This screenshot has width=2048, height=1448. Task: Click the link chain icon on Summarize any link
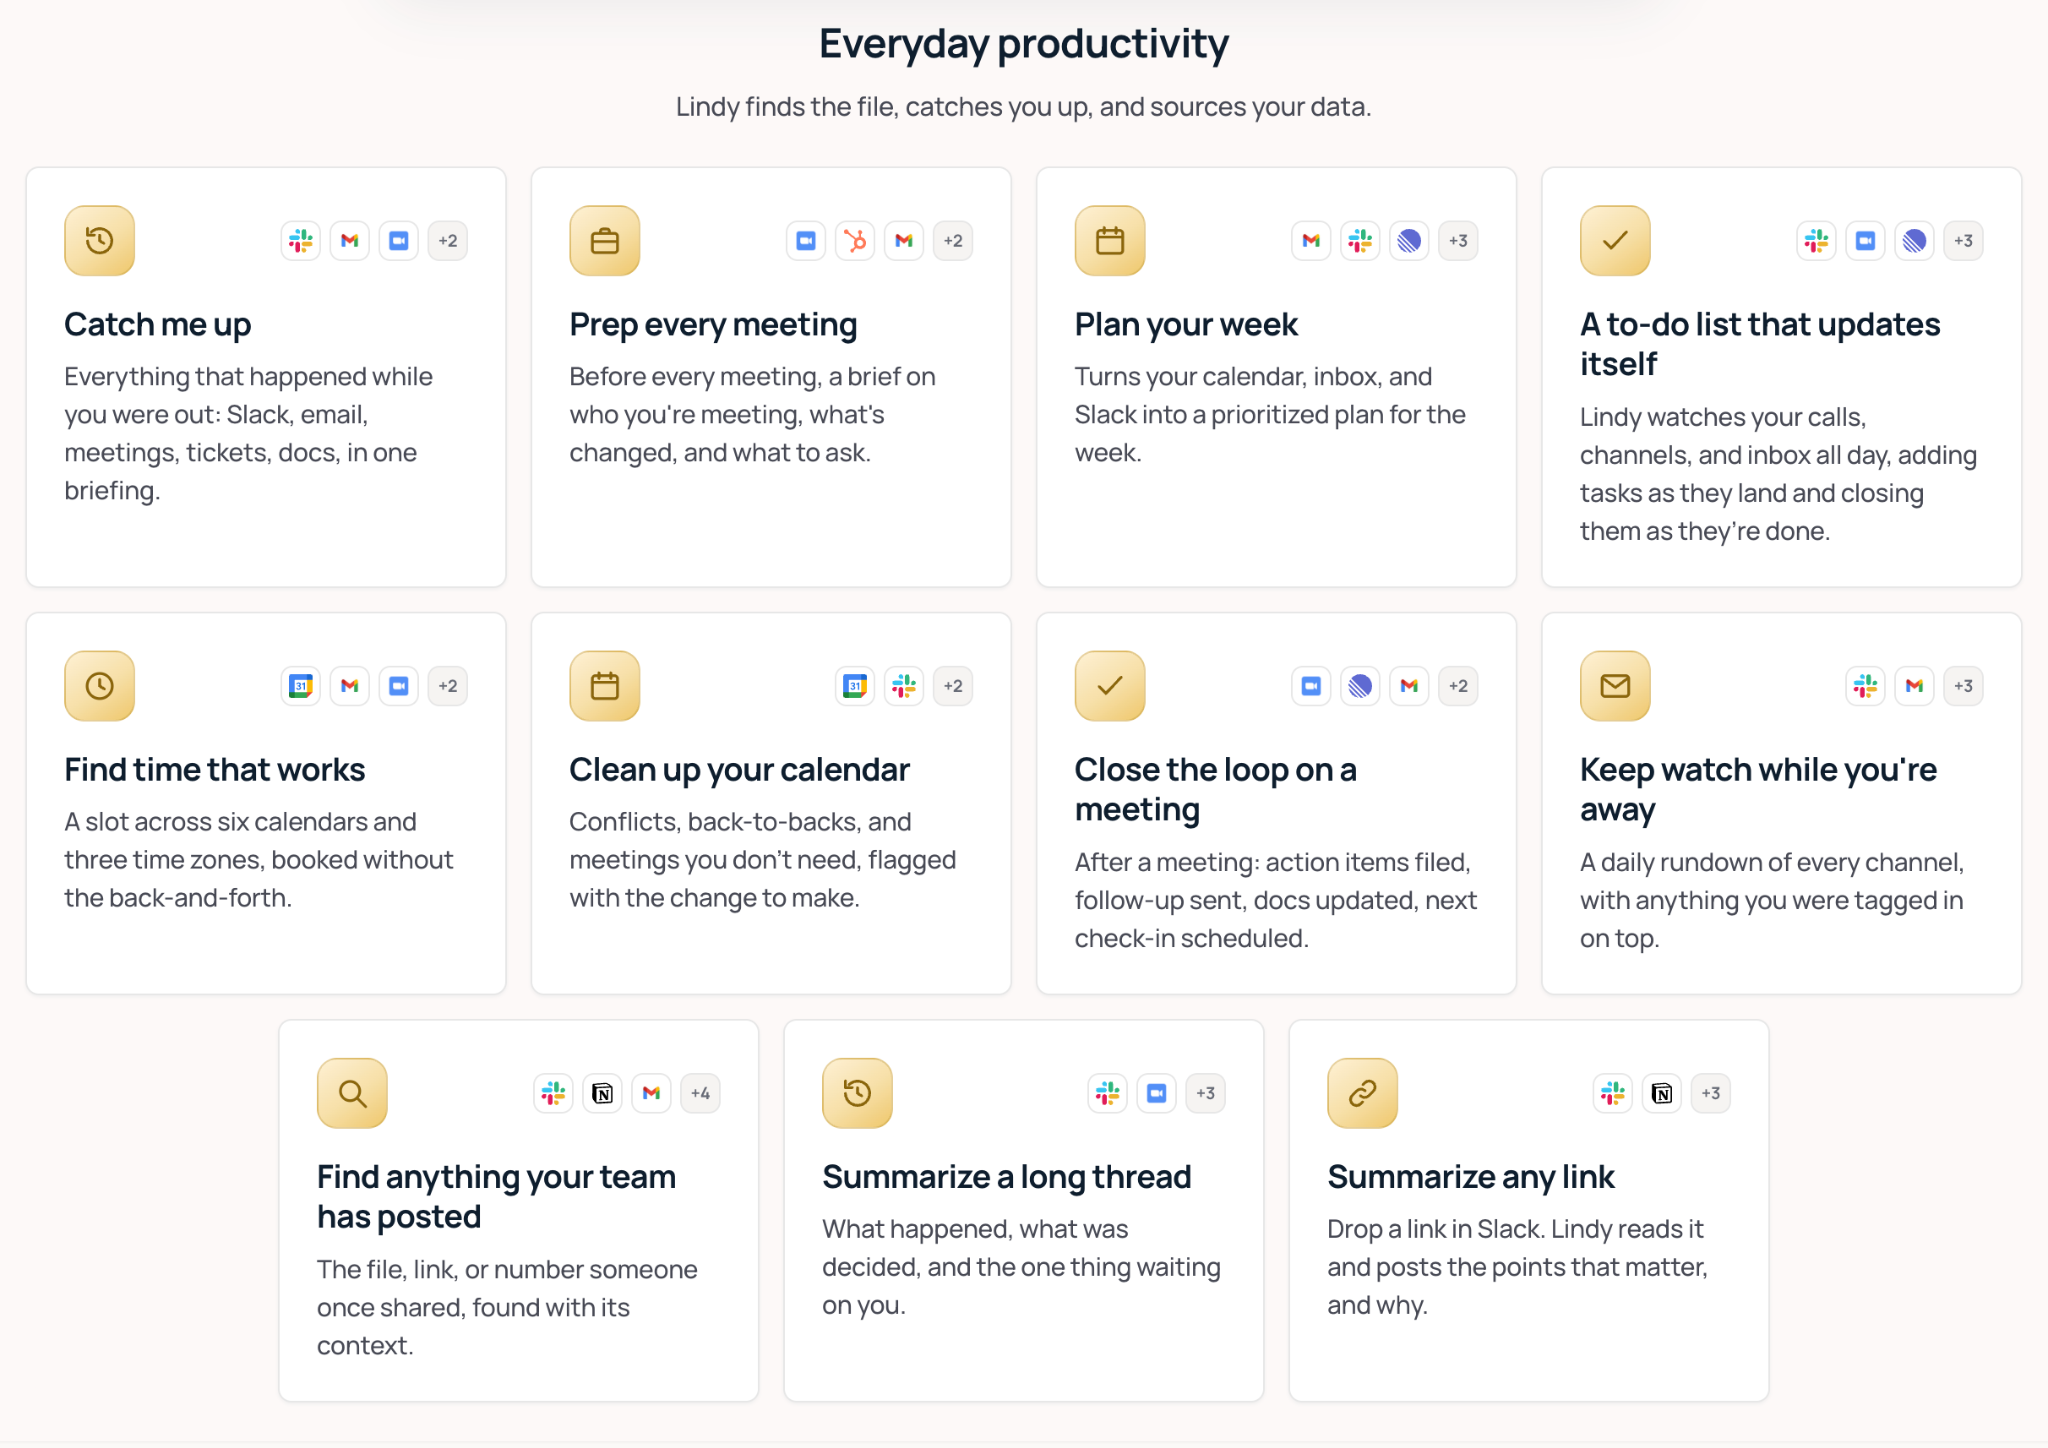pyautogui.click(x=1362, y=1093)
